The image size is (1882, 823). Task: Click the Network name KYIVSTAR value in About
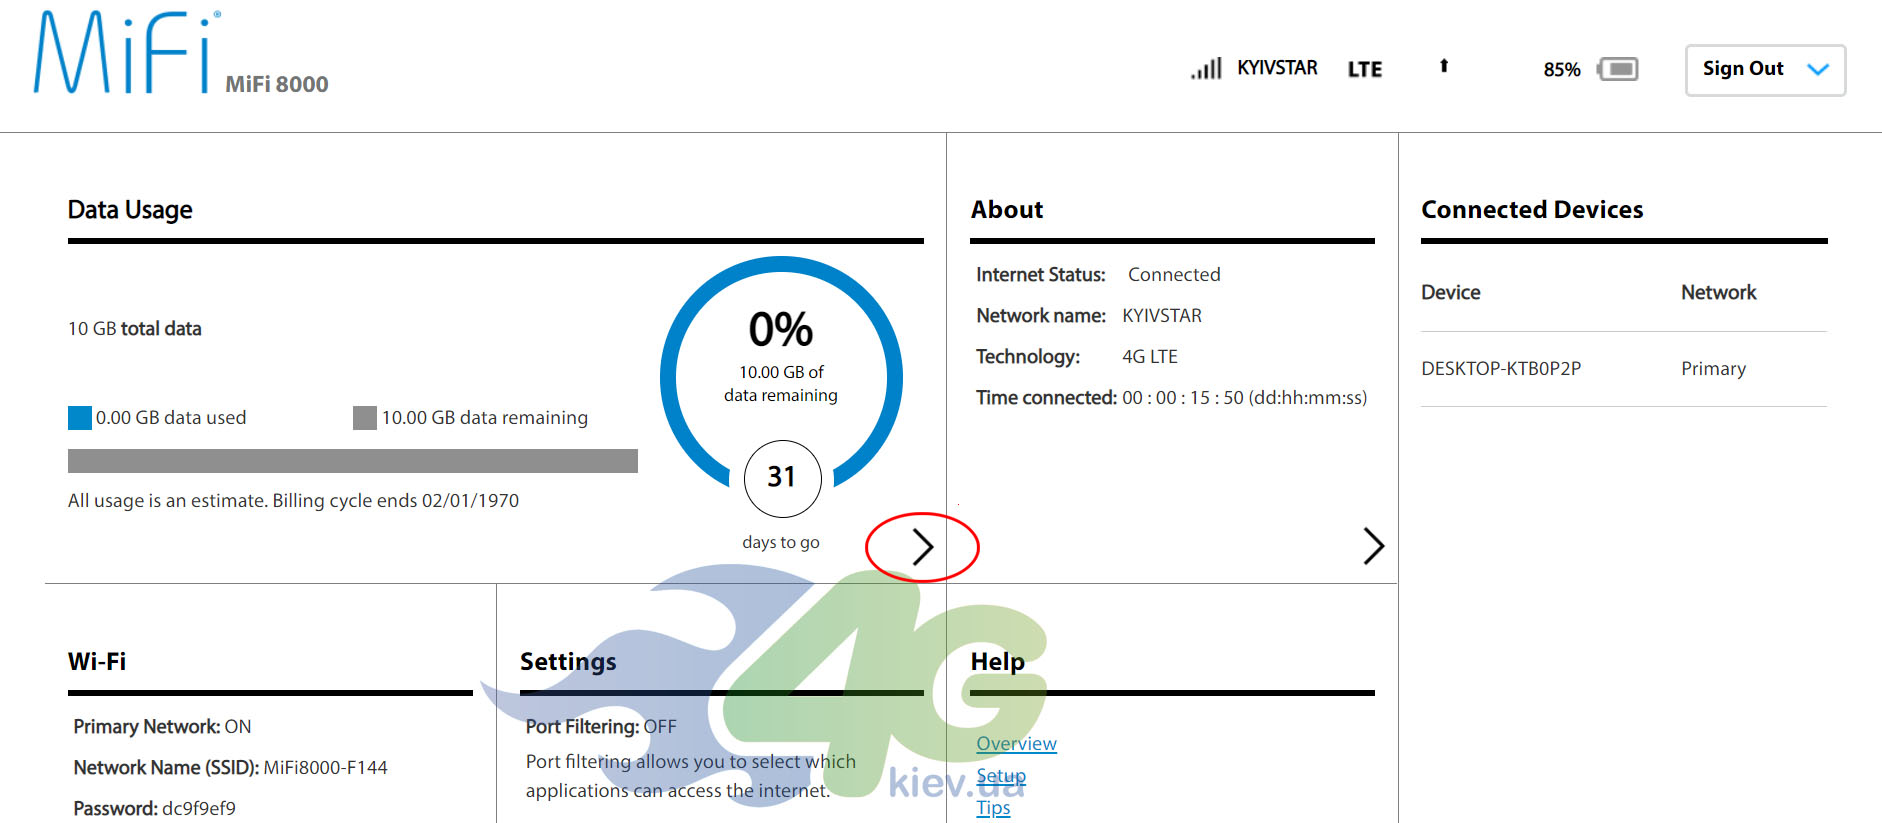[1162, 316]
